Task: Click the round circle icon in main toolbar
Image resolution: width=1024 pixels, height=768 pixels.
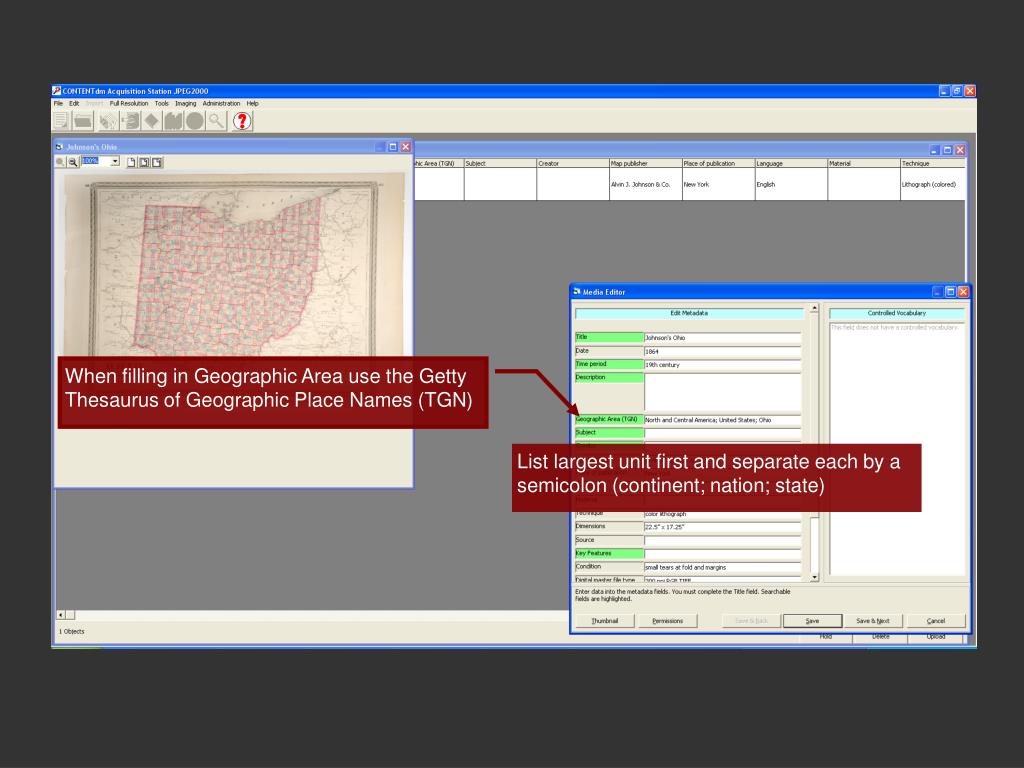Action: (195, 121)
